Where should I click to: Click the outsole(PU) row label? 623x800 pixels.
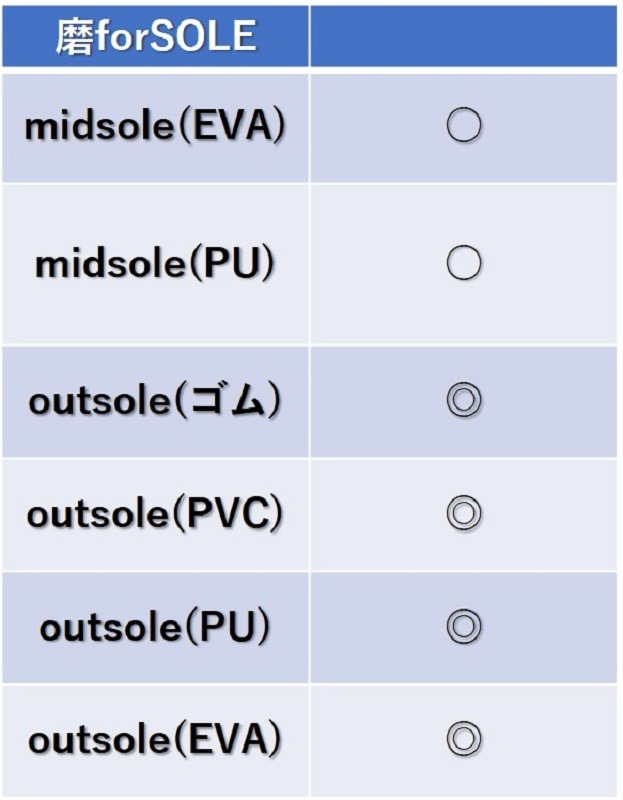(155, 627)
